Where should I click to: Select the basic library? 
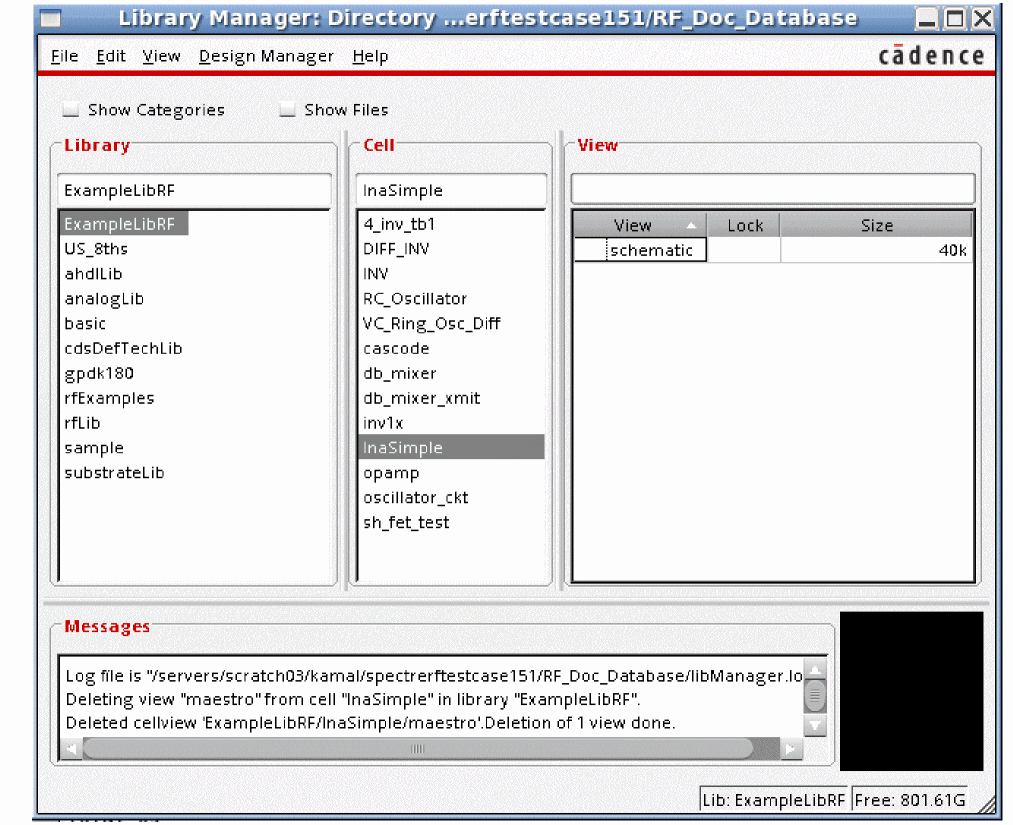pos(85,324)
